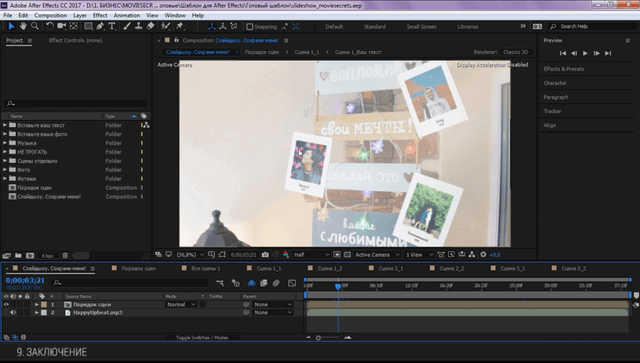Toggle Draft 3D in timeline
640x363 pixels.
(x=236, y=283)
